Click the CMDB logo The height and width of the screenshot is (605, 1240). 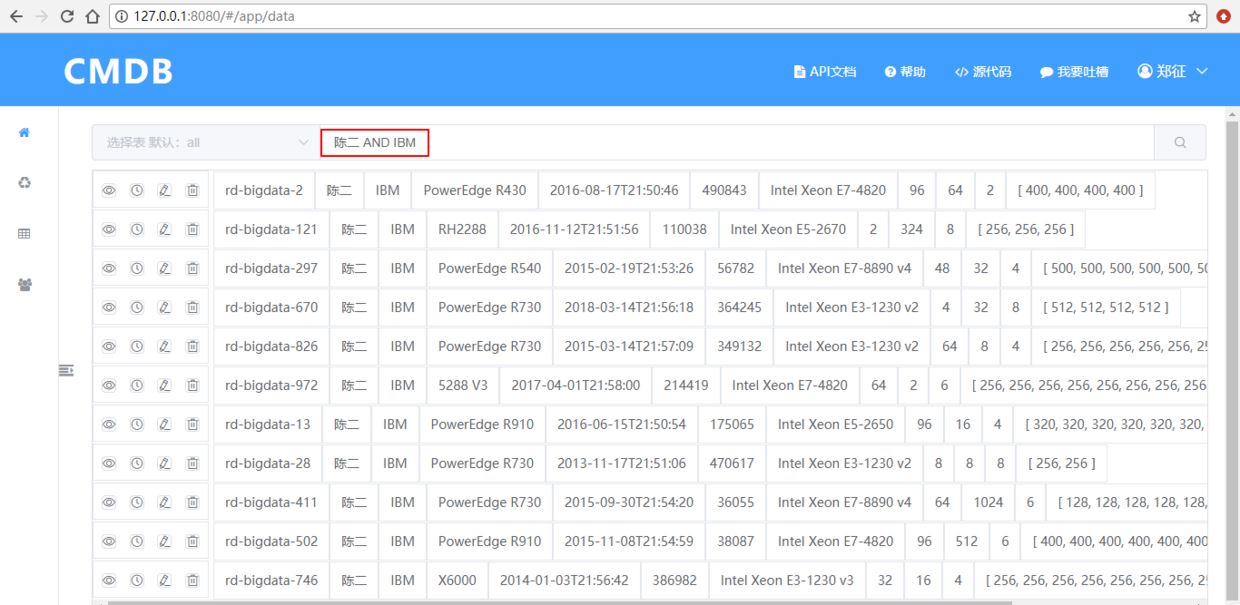(118, 71)
